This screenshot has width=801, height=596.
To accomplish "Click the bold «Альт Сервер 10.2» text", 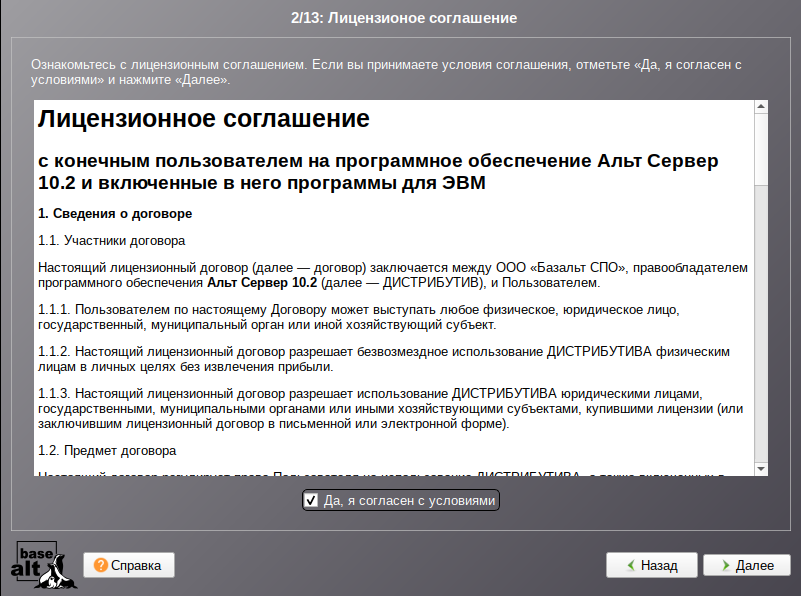I will tap(262, 282).
